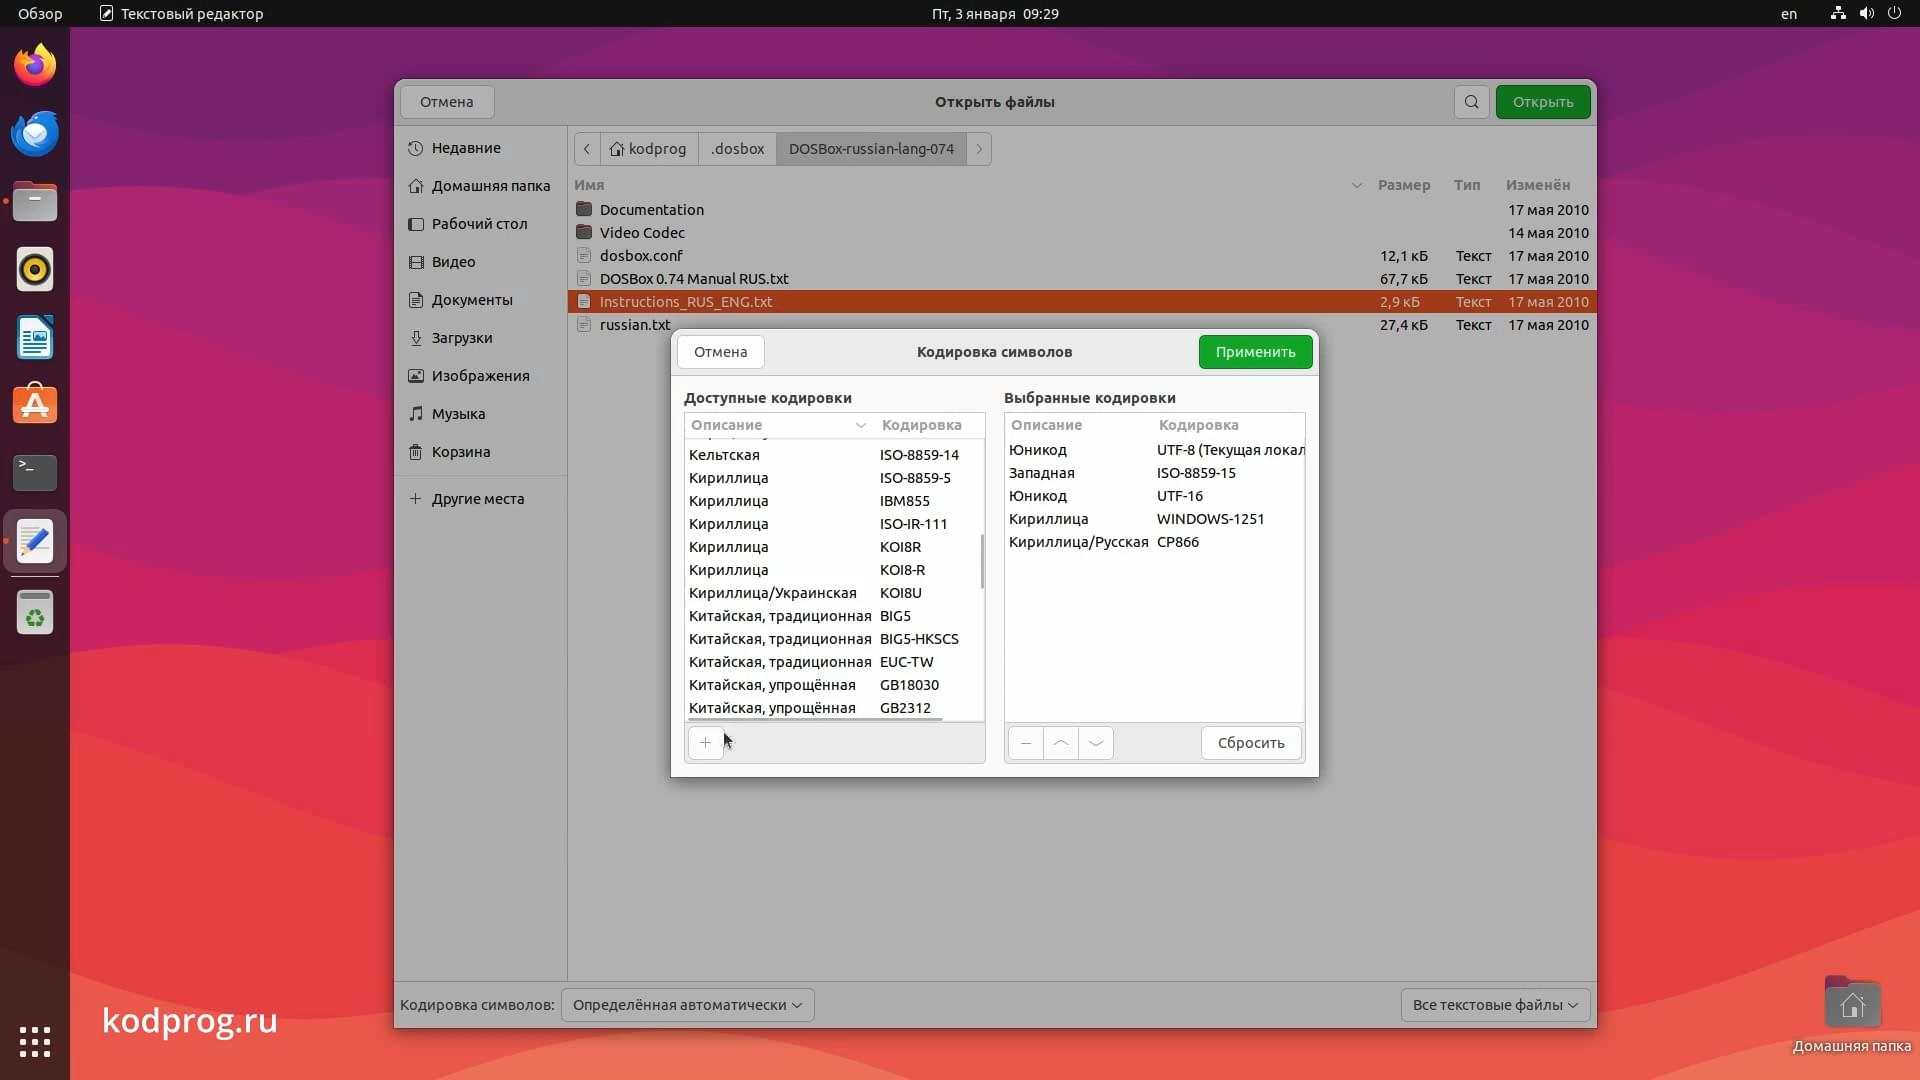This screenshot has height=1080, width=1920.
Task: Click the green 'Открыть' button
Action: (x=1542, y=102)
